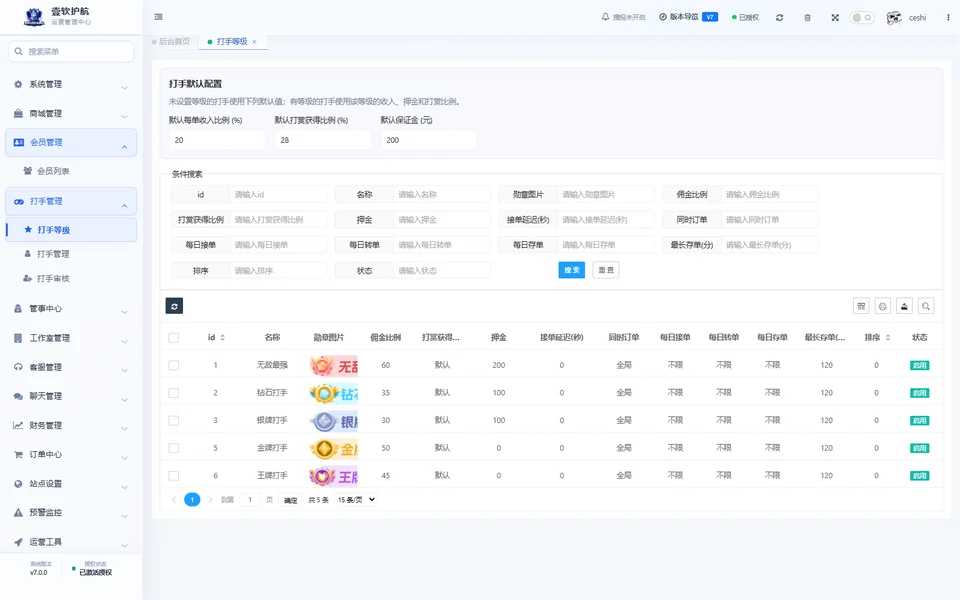Viewport: 960px width, 600px height.
Task: Close the 打手等级 tab
Action: 255,42
